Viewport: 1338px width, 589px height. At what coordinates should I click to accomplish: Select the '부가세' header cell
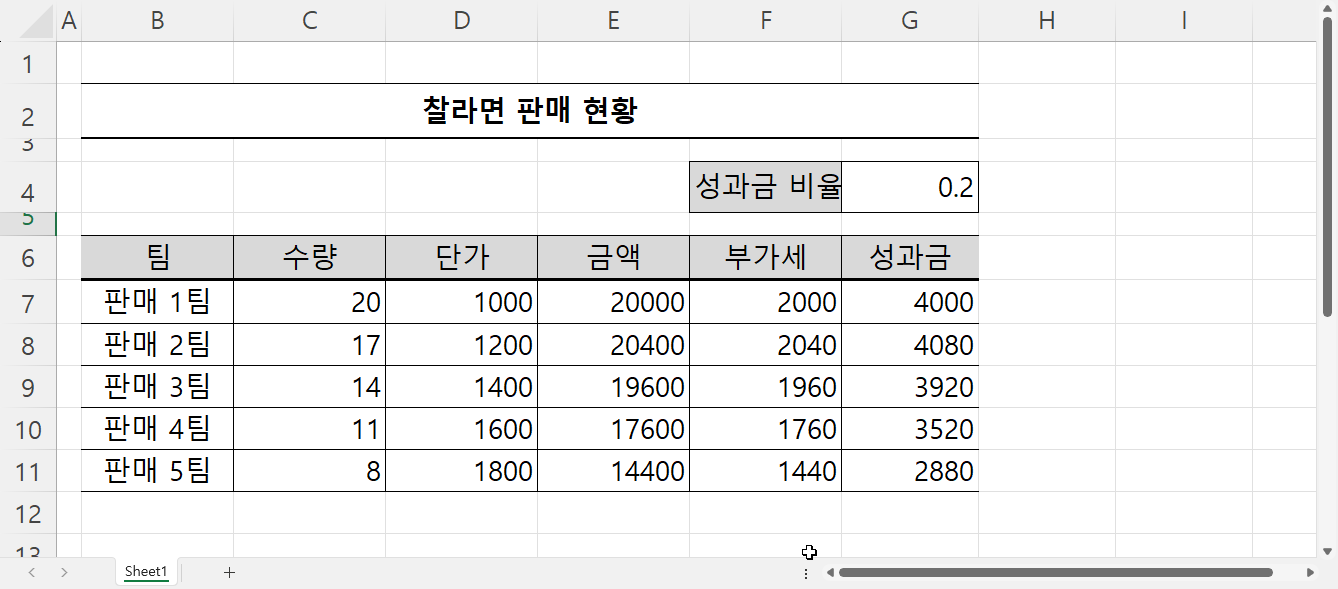point(766,258)
